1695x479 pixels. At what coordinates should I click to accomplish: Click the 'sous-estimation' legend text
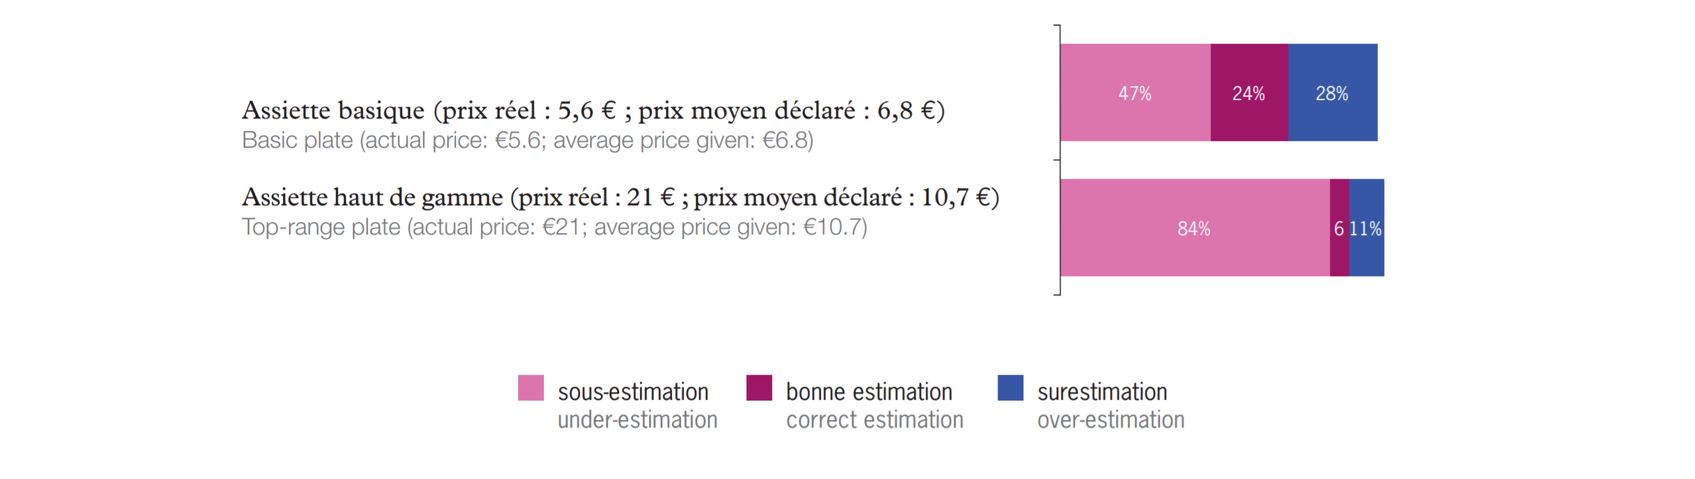click(x=633, y=391)
